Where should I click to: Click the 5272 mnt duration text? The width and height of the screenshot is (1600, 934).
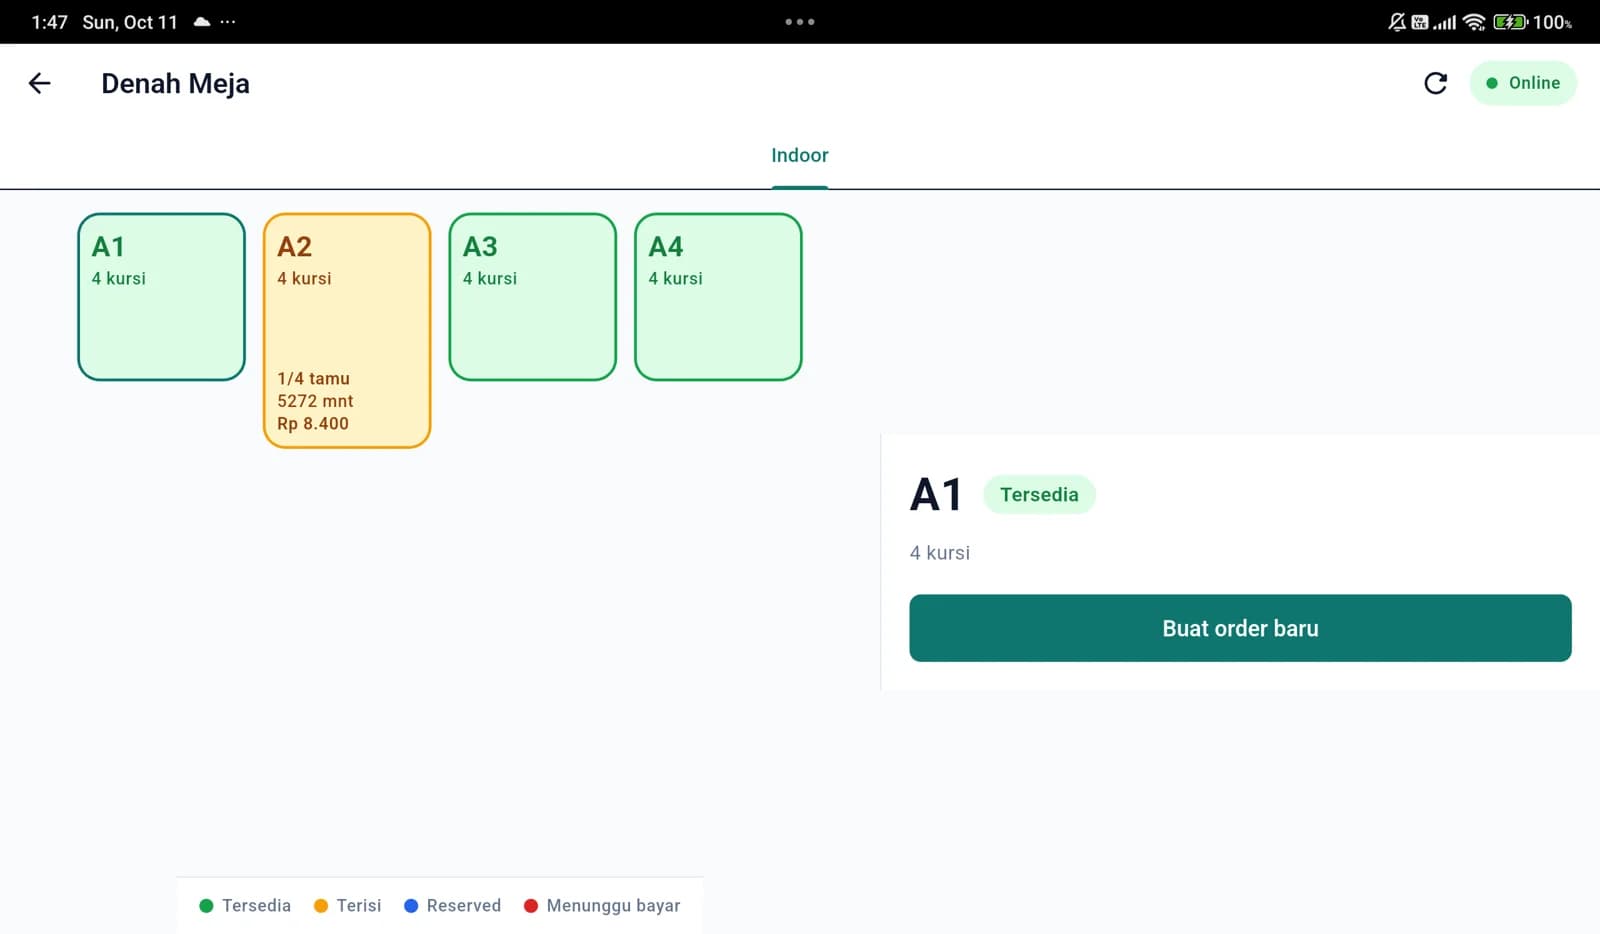click(315, 401)
